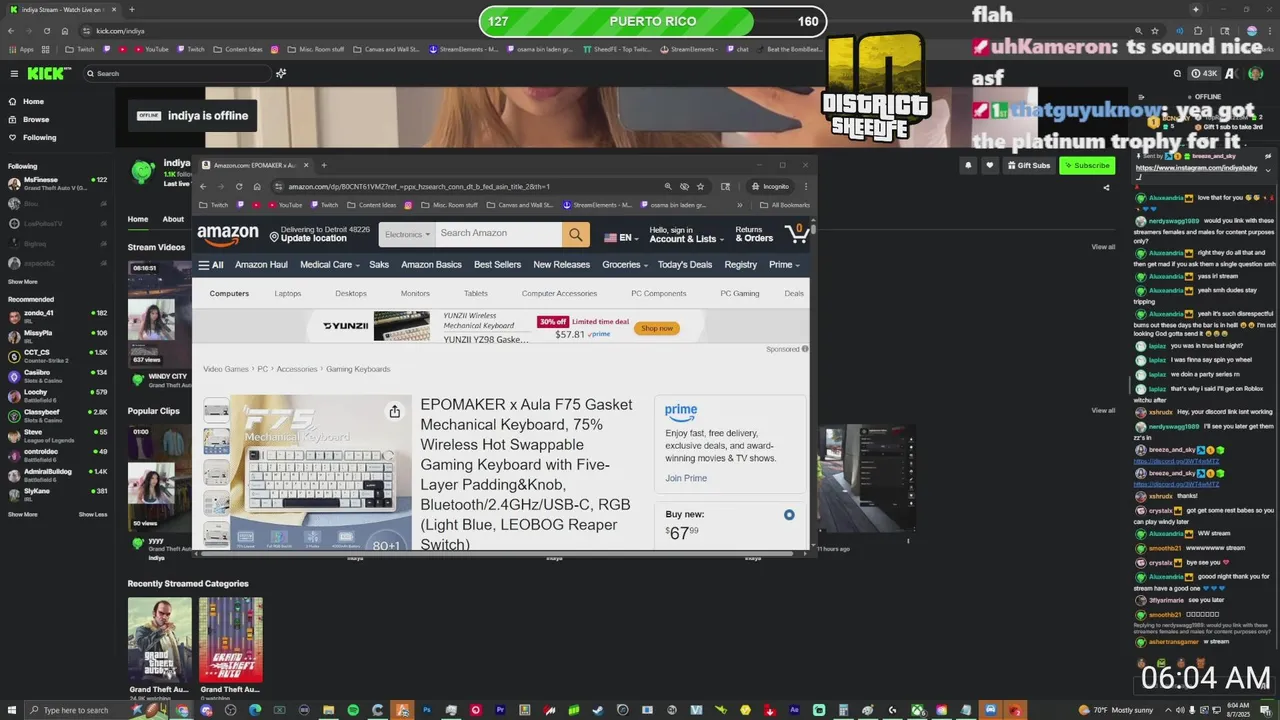Open Best Sellers nav item

(497, 265)
